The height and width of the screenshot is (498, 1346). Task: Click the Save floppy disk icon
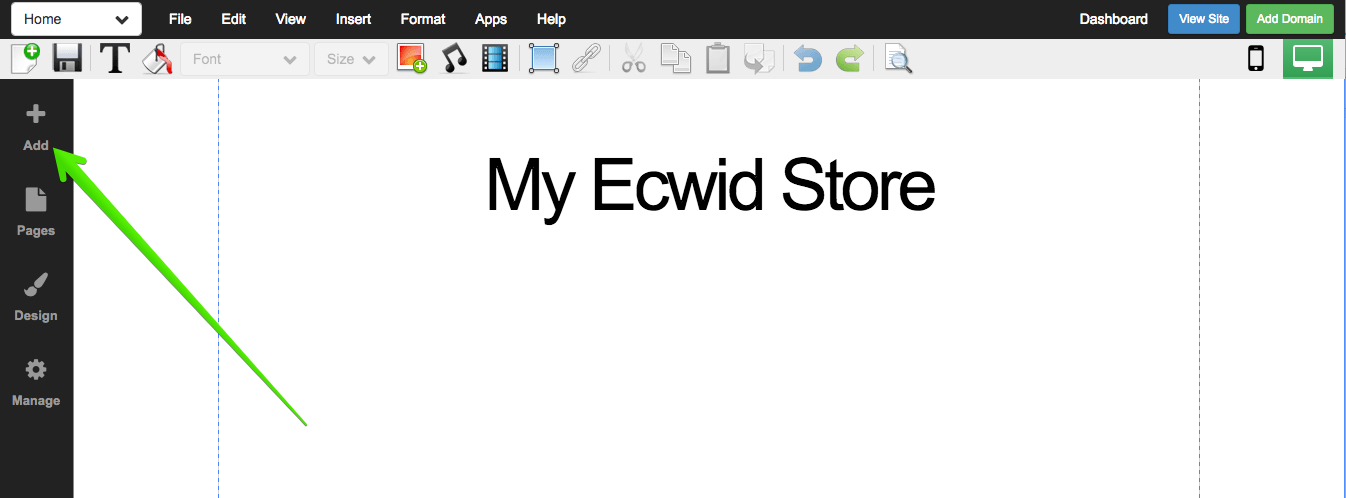pos(67,59)
